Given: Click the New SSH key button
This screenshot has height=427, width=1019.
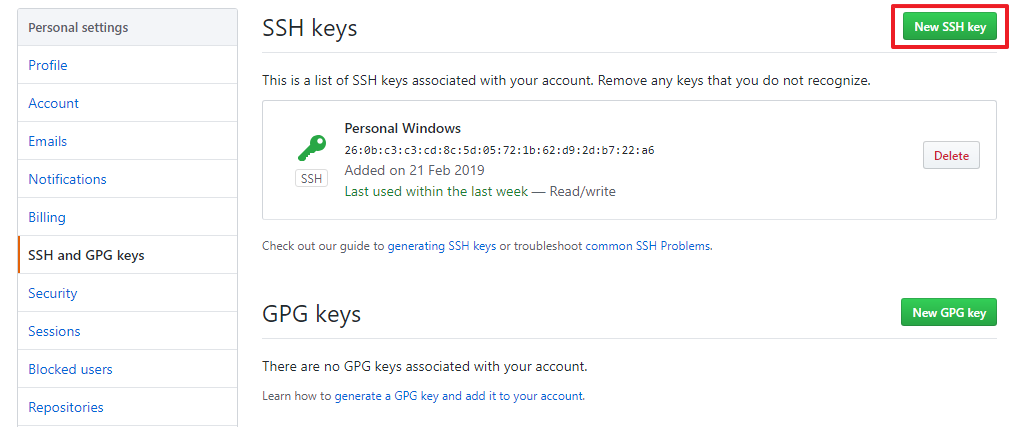Looking at the screenshot, I should (949, 27).
